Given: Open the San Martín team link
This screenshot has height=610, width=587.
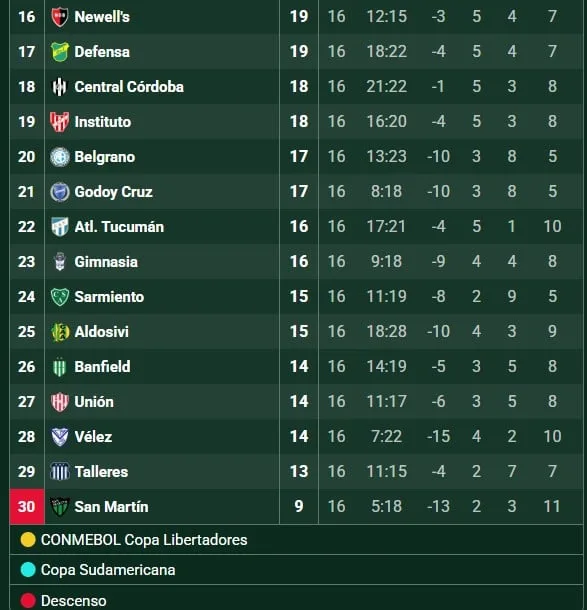Looking at the screenshot, I should click(x=111, y=507).
